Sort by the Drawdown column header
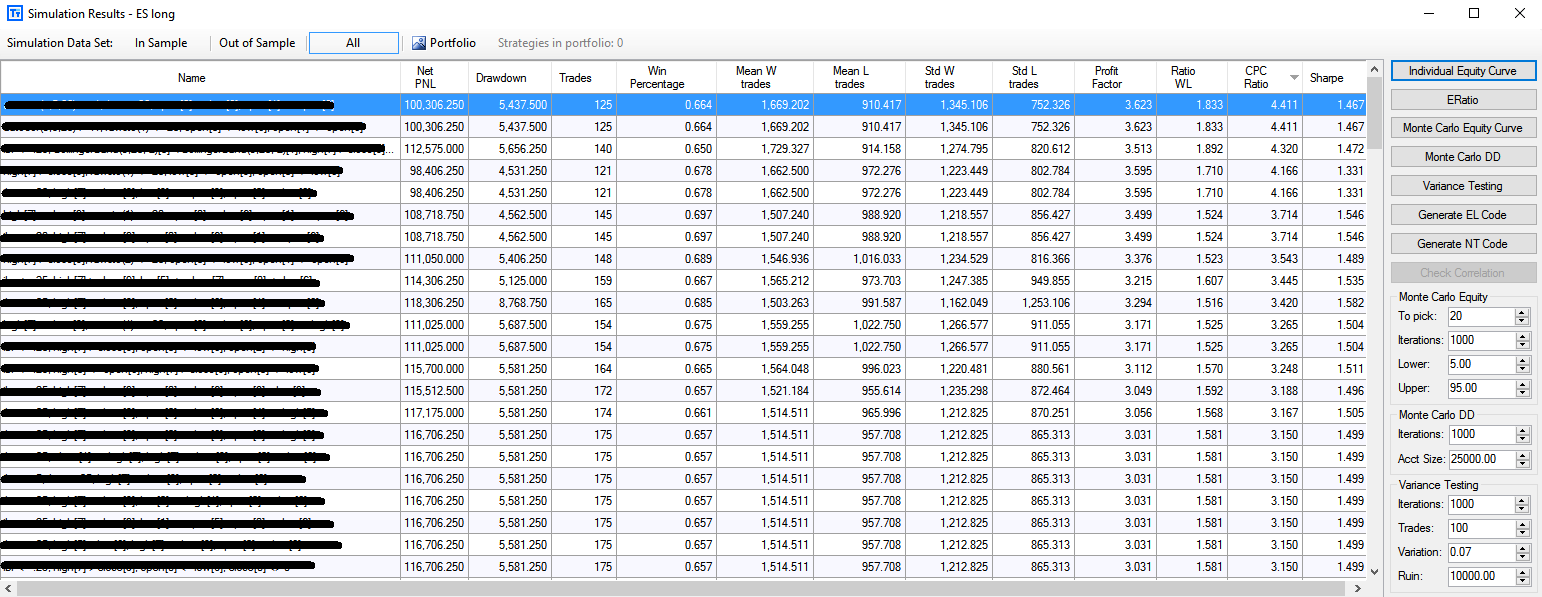This screenshot has height=597, width=1542. [x=510, y=78]
